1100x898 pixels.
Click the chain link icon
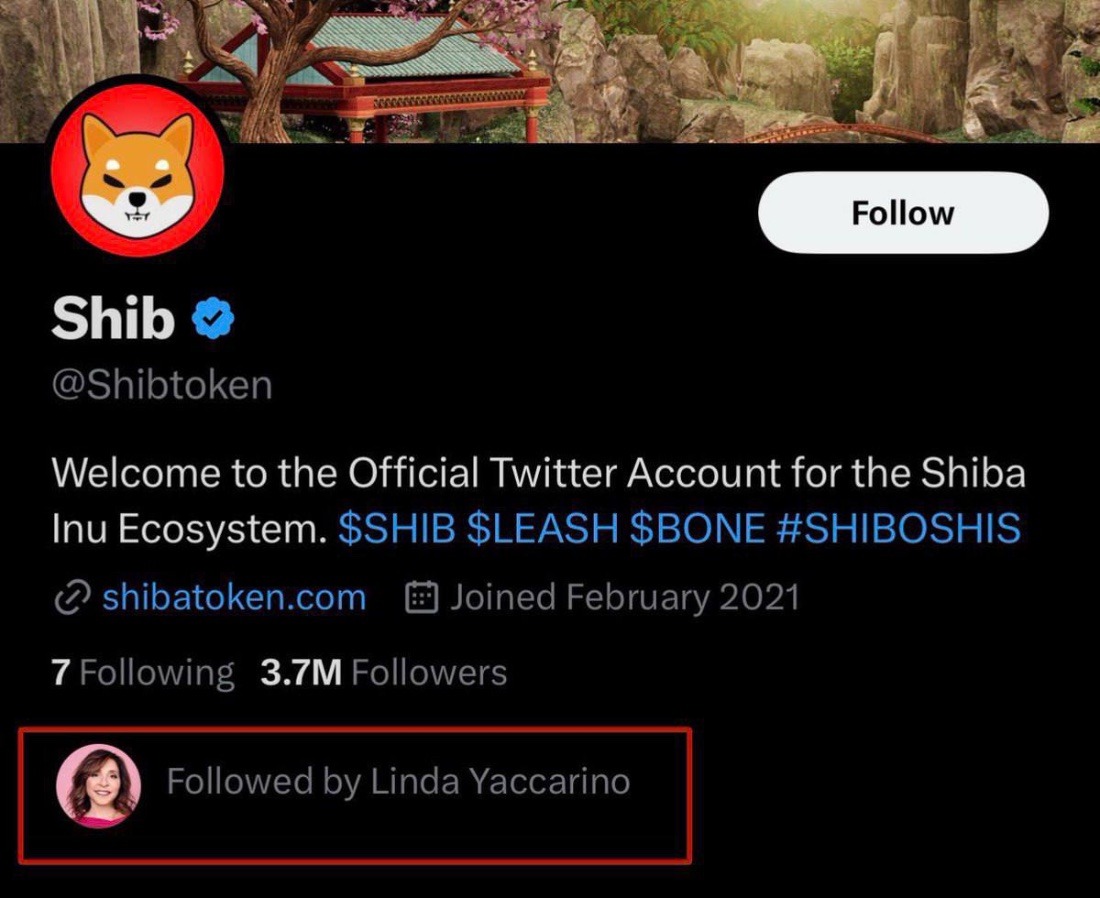[x=72, y=598]
